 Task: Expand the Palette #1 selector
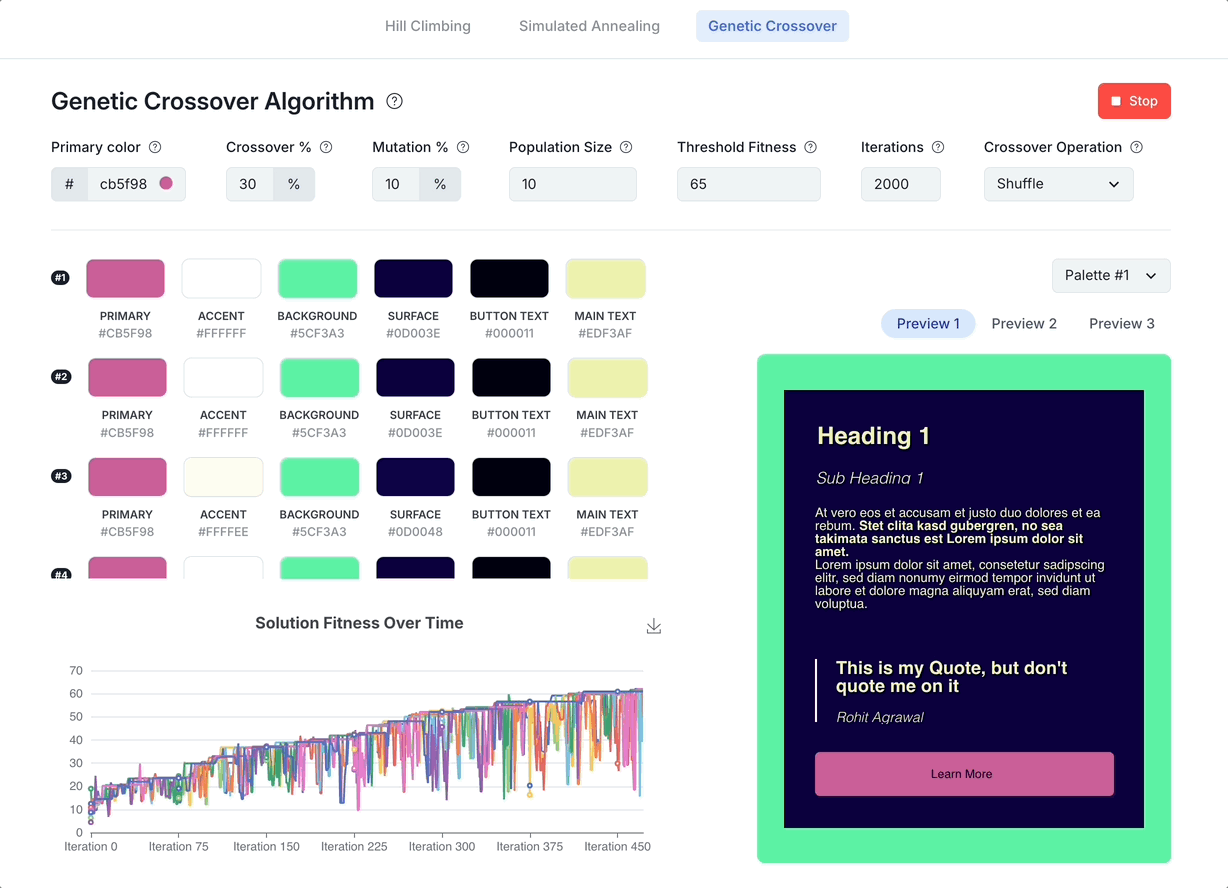point(1110,276)
